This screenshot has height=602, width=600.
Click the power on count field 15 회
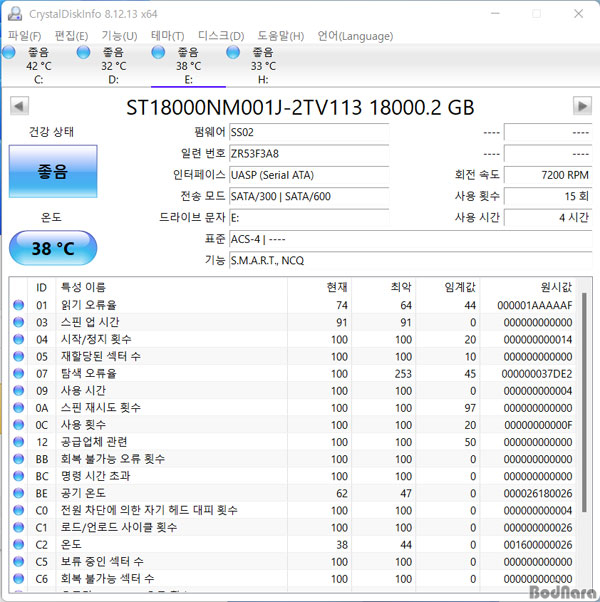(x=548, y=197)
